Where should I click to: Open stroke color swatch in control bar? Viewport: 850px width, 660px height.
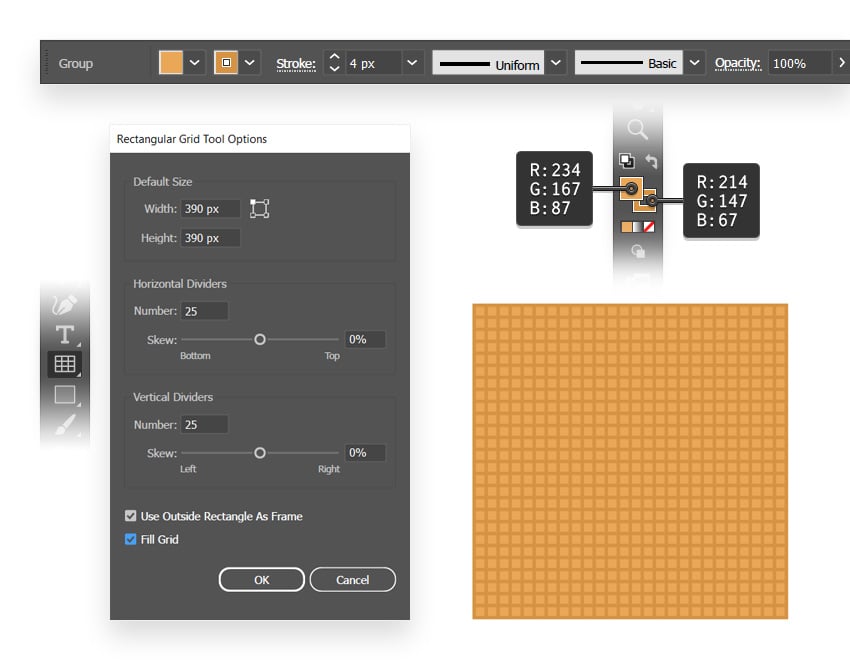[x=226, y=63]
